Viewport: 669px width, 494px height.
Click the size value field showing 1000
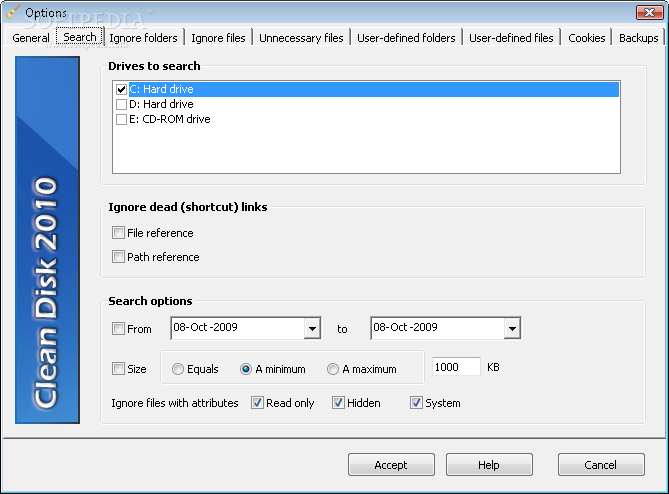coord(456,367)
